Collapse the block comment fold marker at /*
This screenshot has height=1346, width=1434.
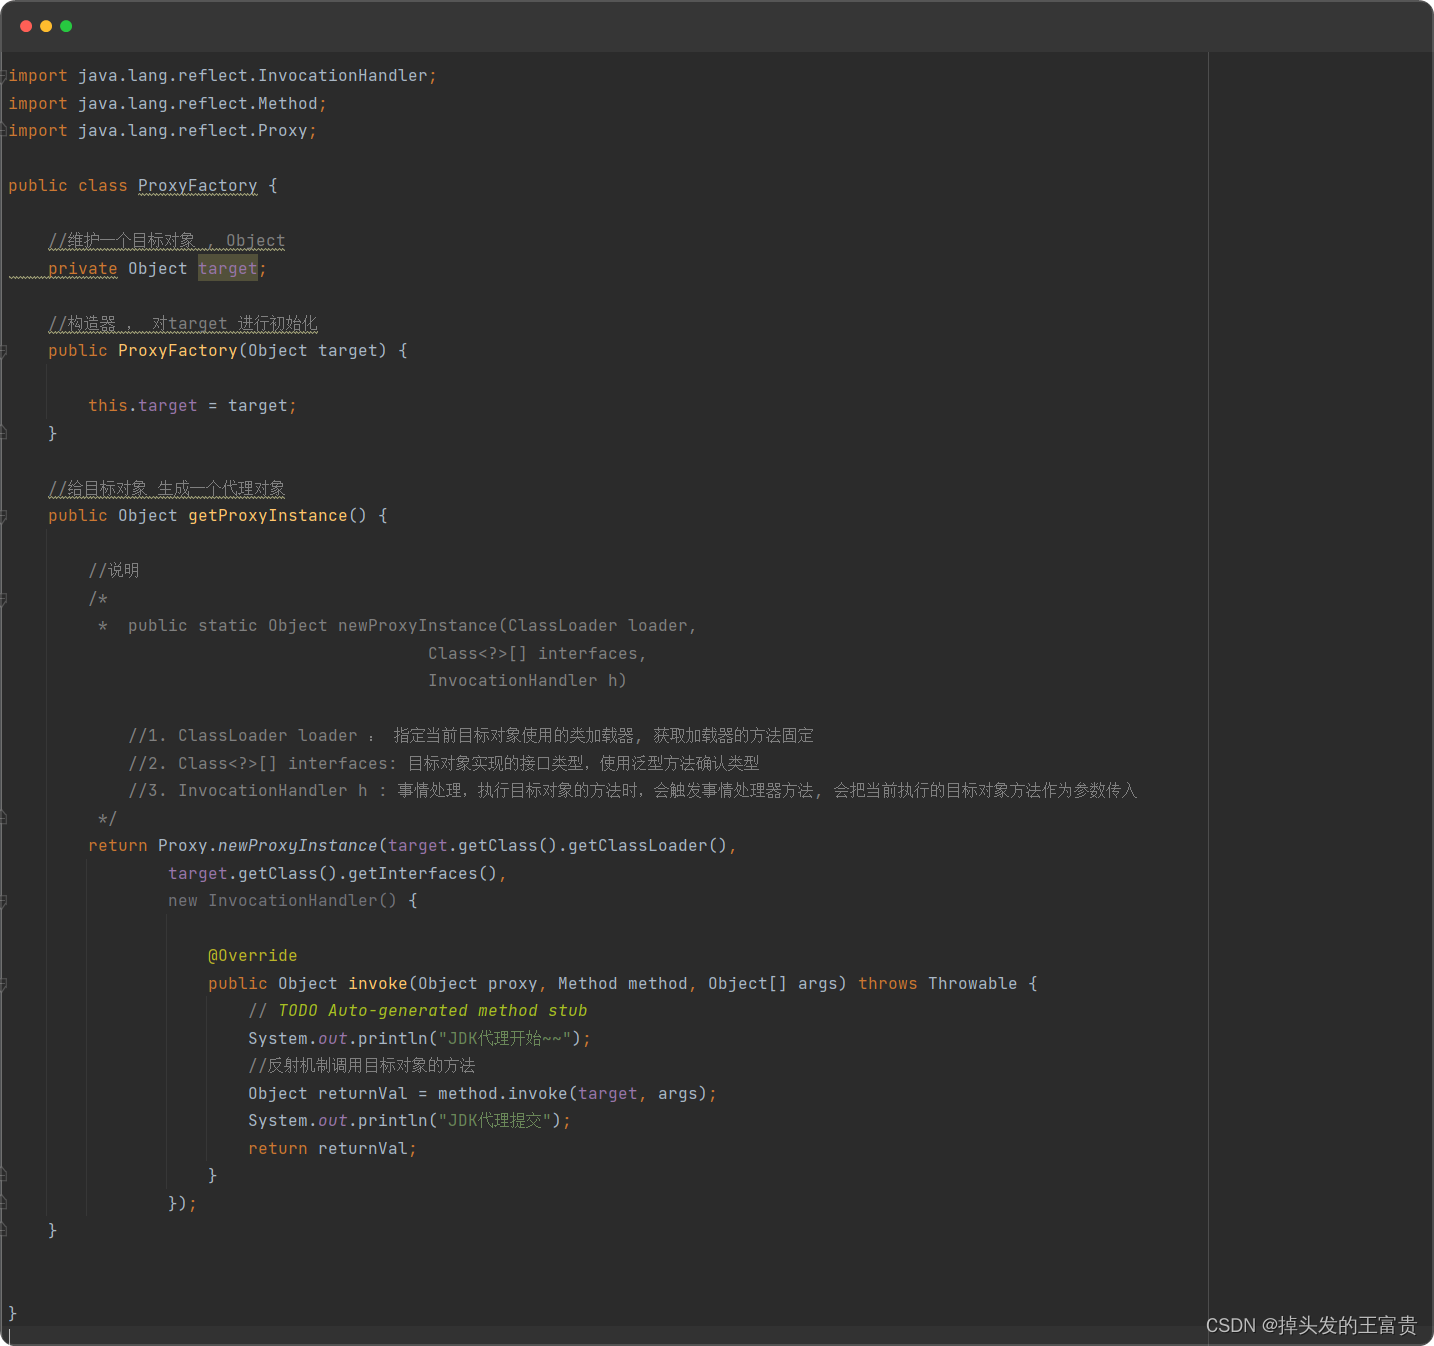point(3,599)
